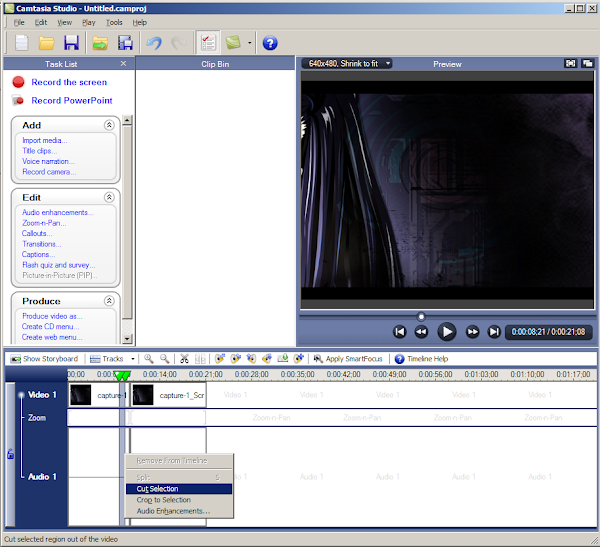Click the preview playback seek slider knob

click(x=421, y=316)
